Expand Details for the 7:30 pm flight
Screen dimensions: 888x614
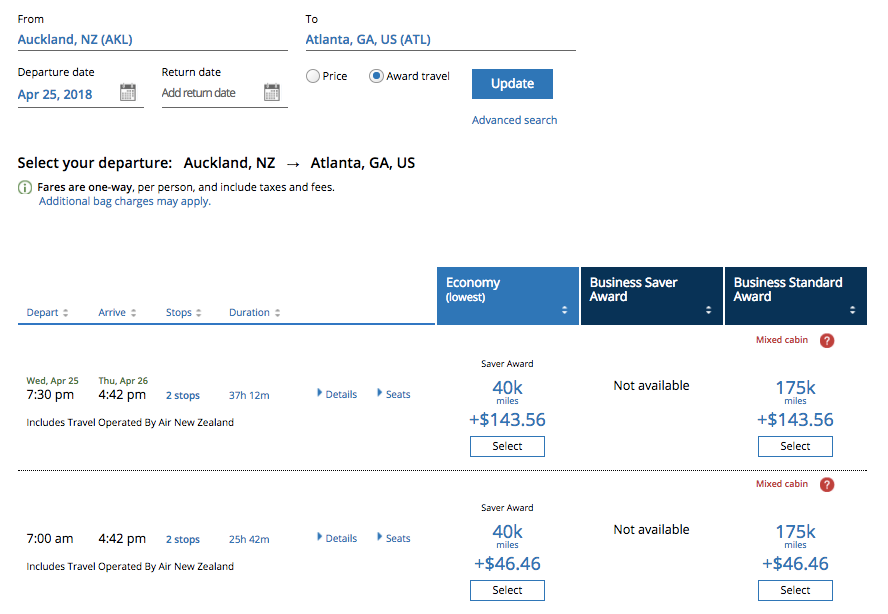tap(337, 394)
